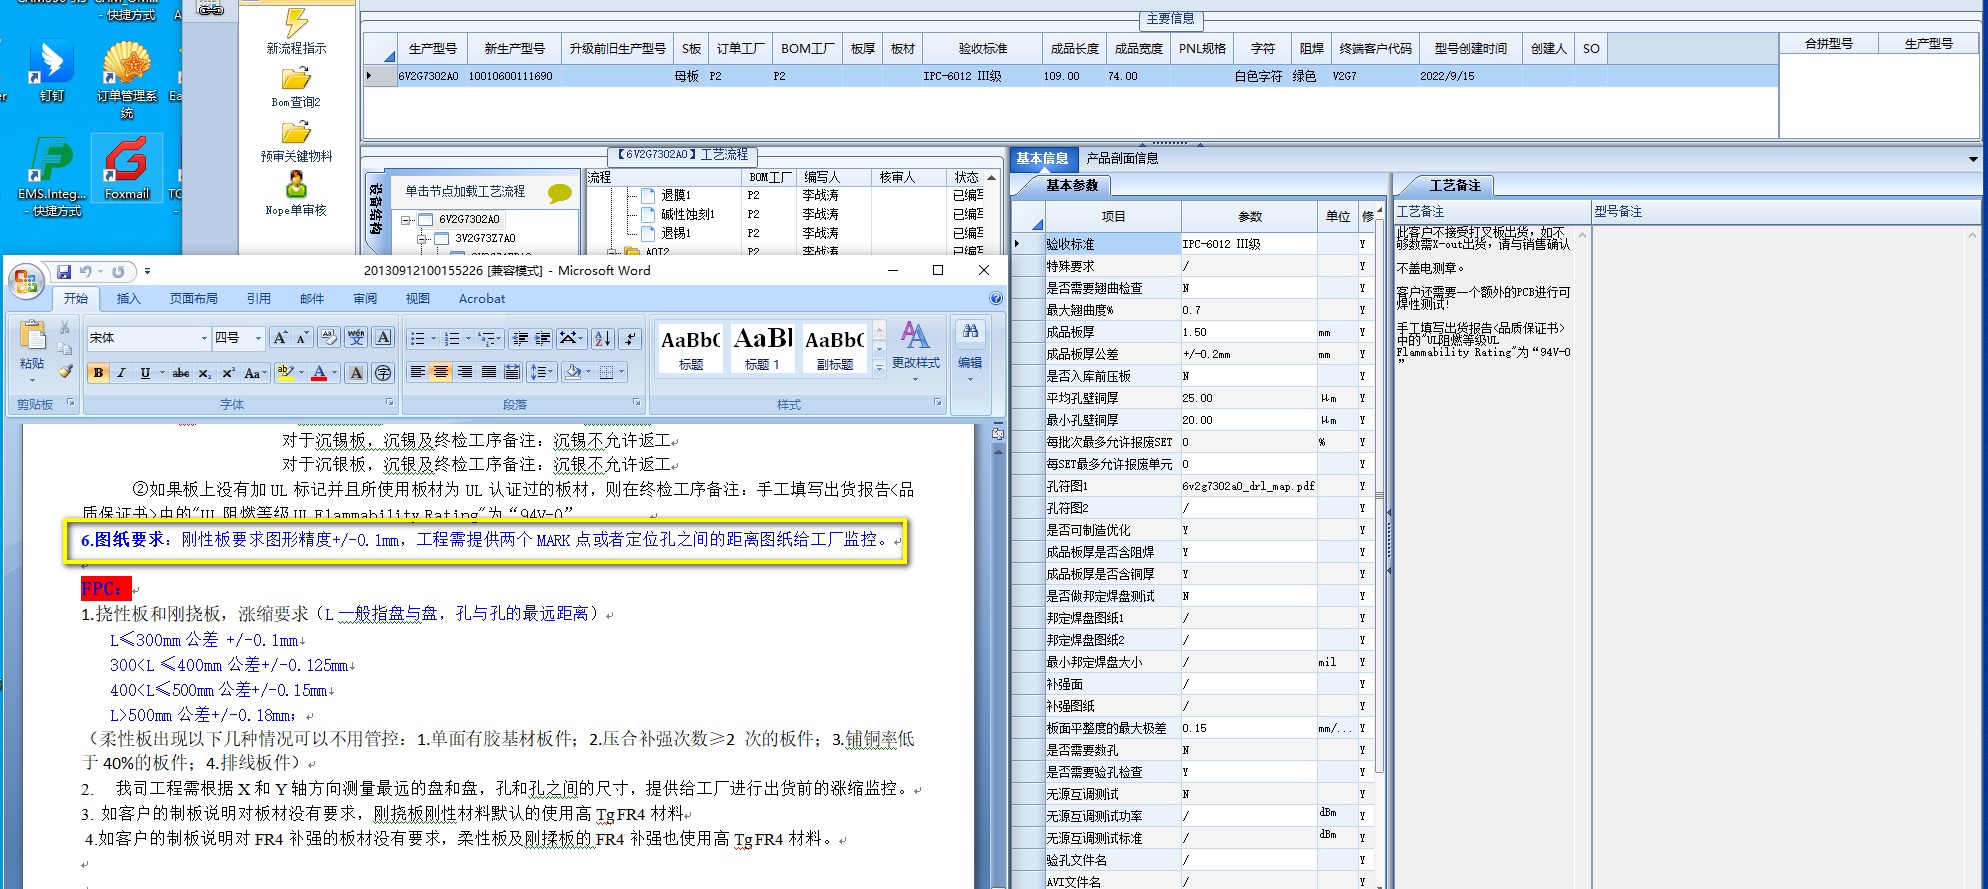Open the 预审关键物料 folder shortcut
Screen dimensions: 1988x889
point(296,141)
